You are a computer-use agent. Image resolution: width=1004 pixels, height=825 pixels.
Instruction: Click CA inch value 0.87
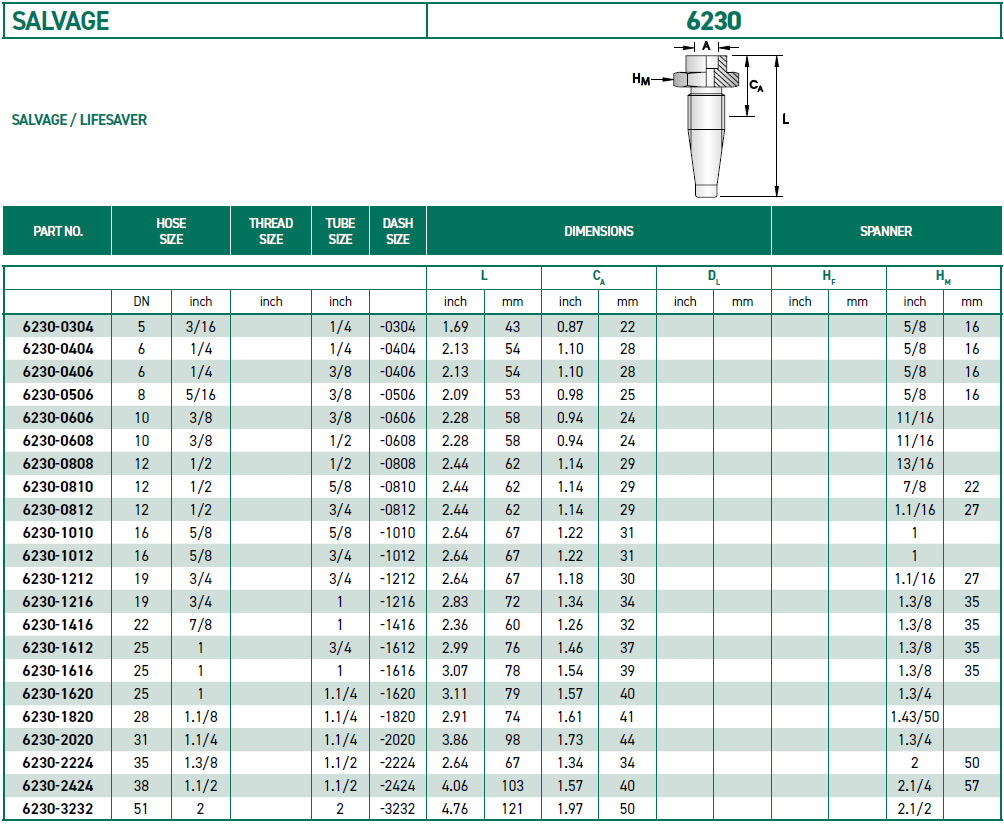[x=570, y=327]
